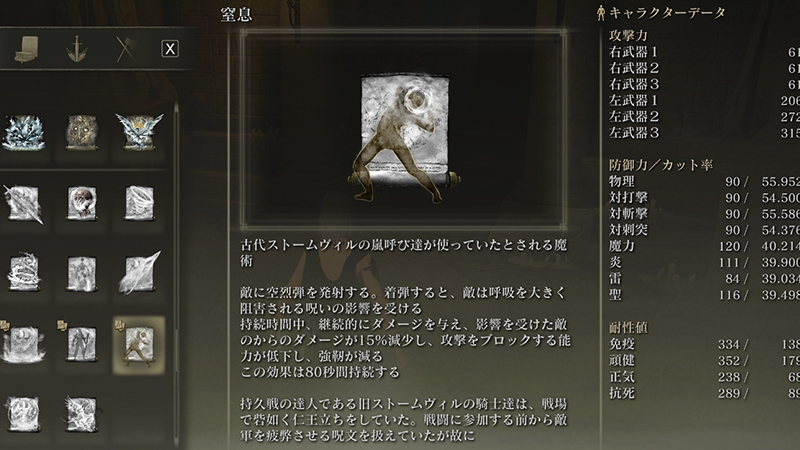
Task: Click the X button prompt
Action: (170, 49)
